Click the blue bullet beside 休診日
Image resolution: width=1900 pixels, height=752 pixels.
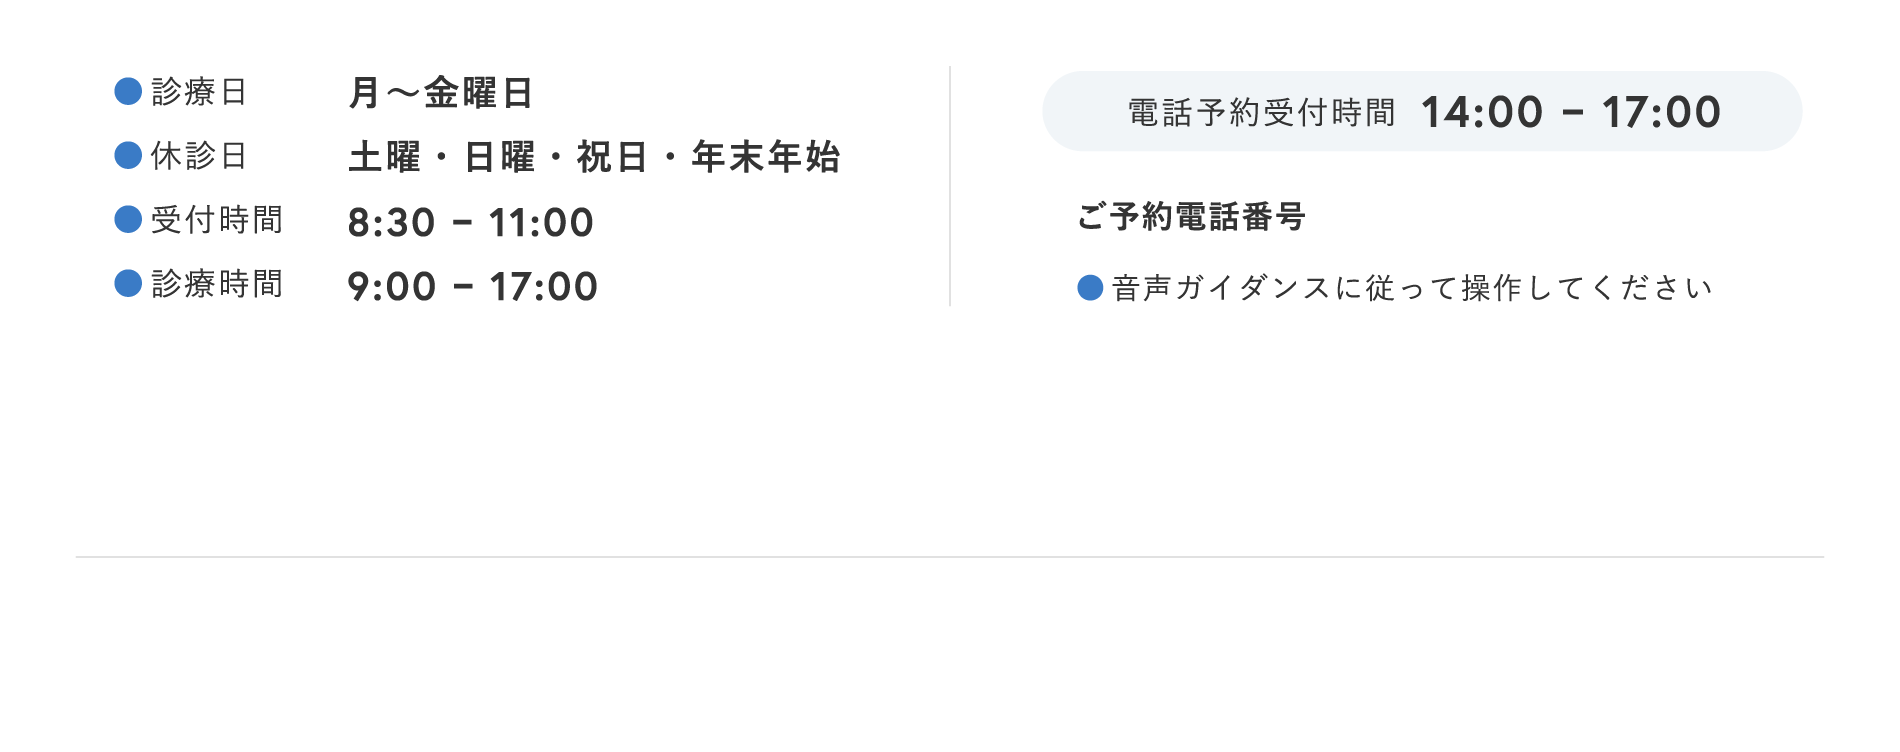pos(128,155)
